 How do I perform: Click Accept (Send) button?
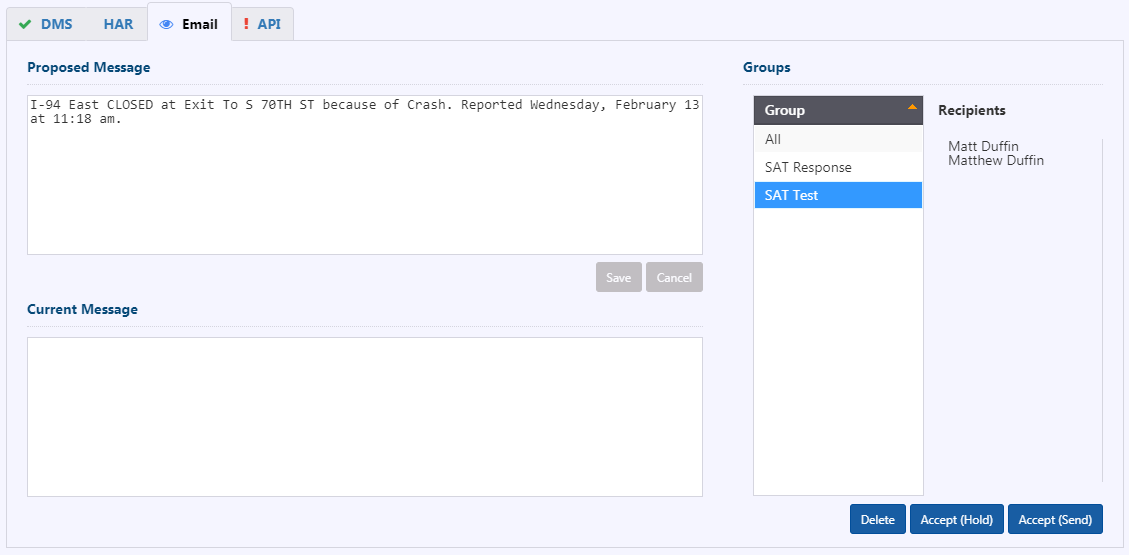coord(1055,519)
